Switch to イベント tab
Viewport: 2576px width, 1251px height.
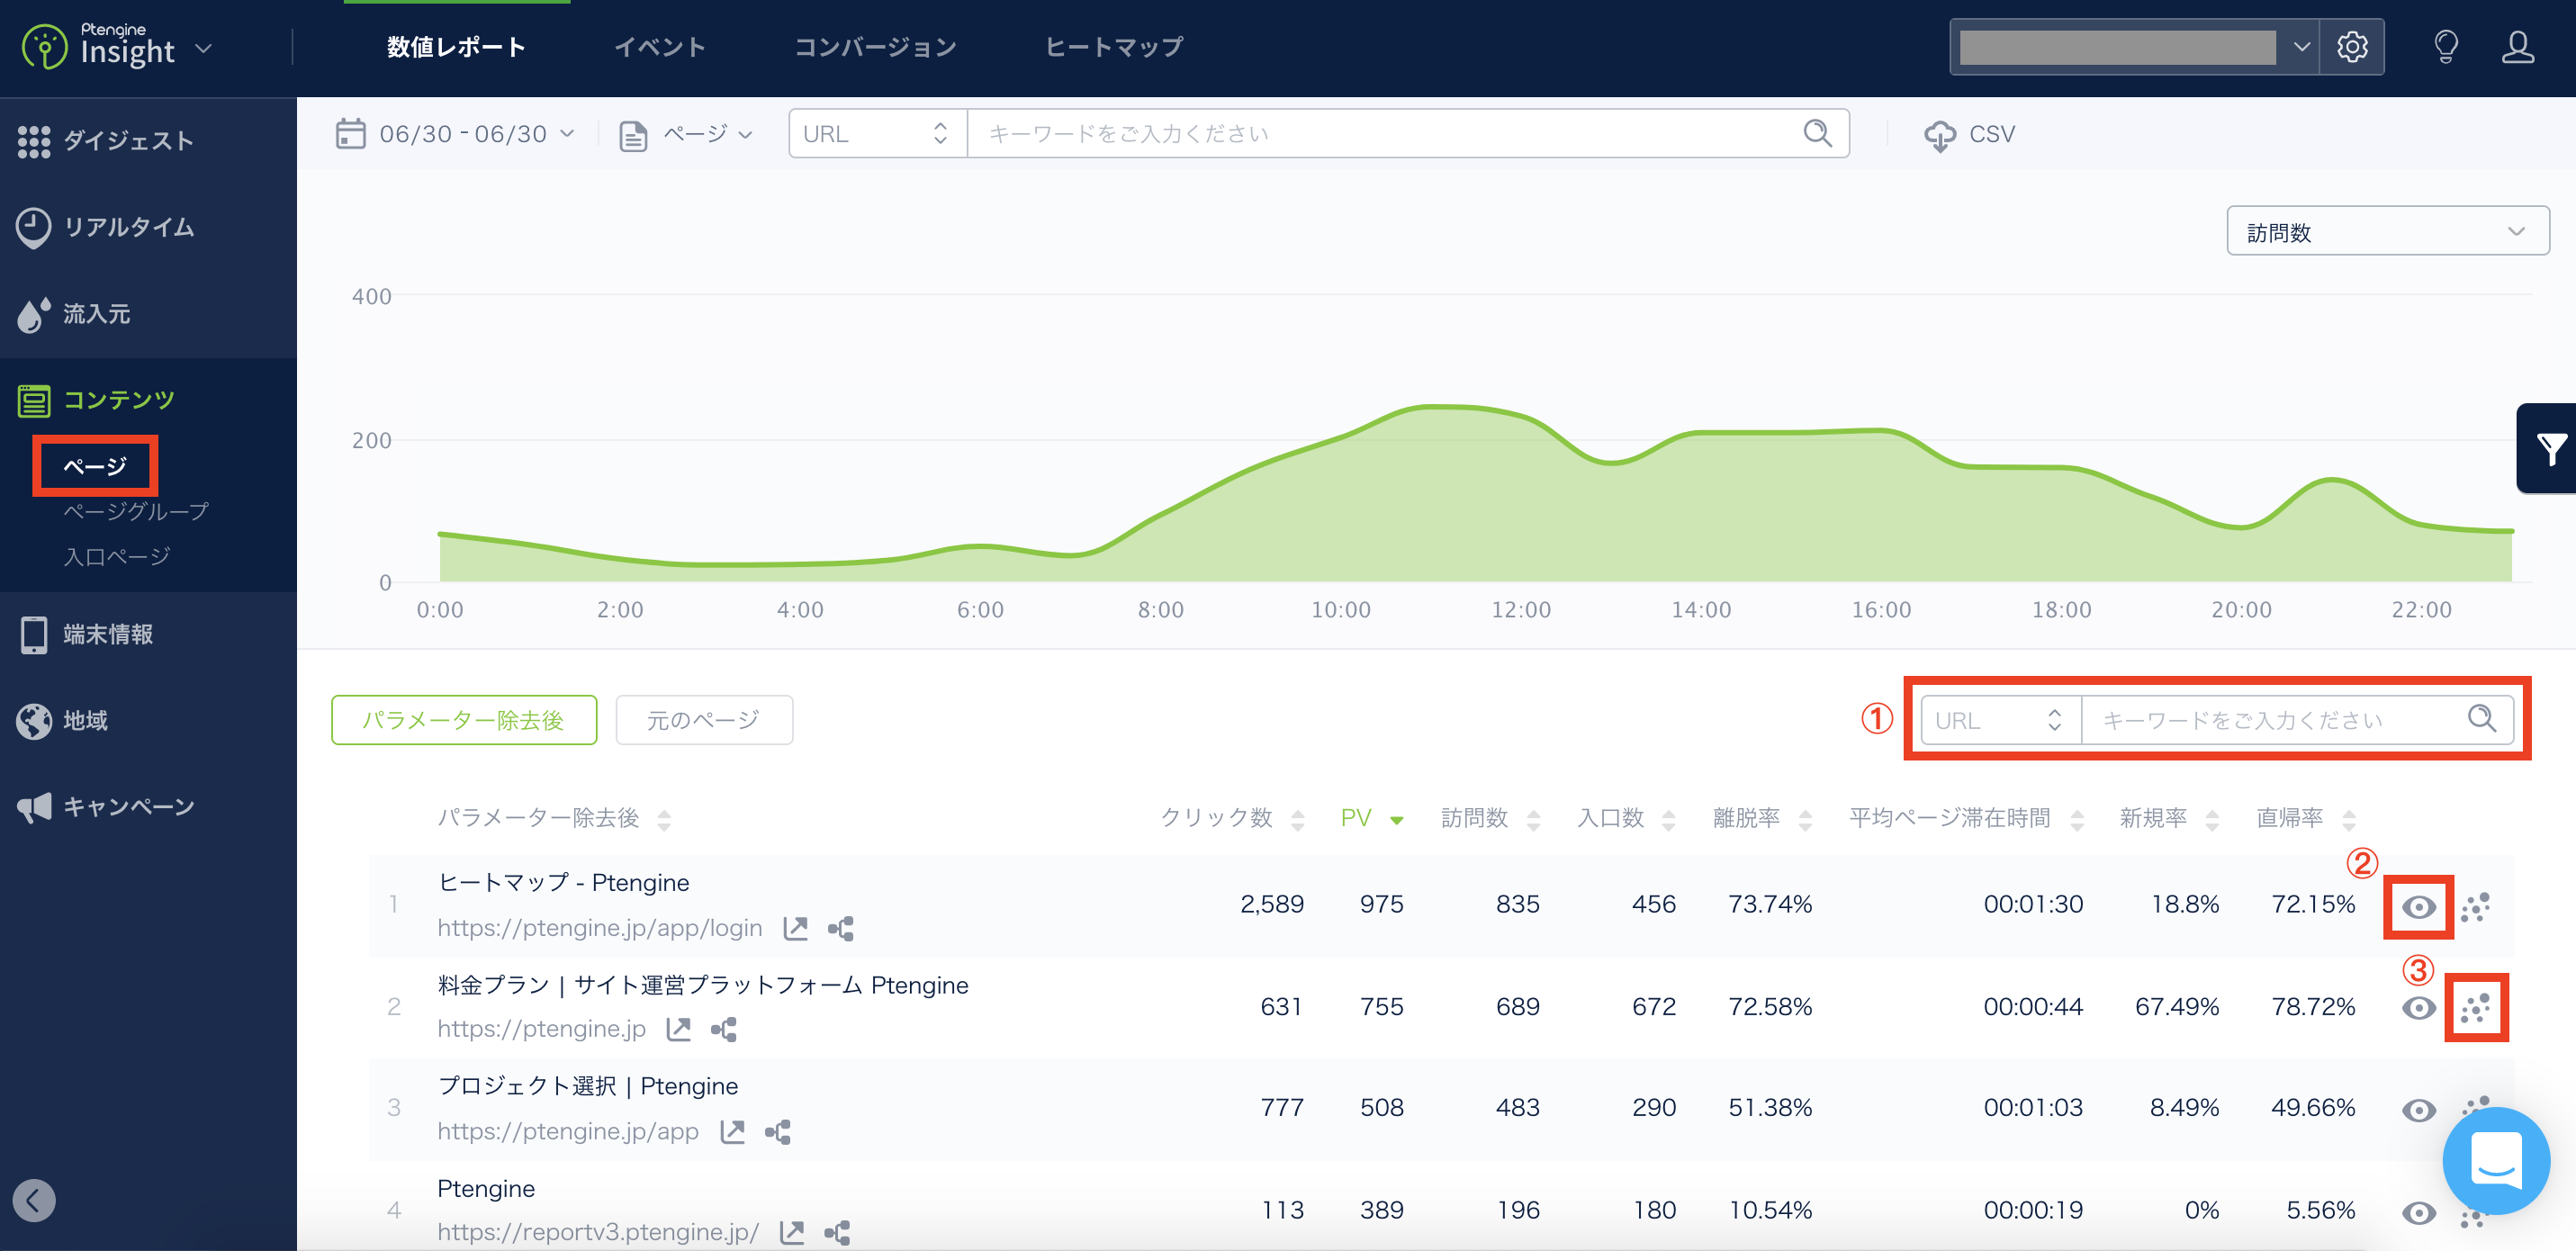[660, 47]
